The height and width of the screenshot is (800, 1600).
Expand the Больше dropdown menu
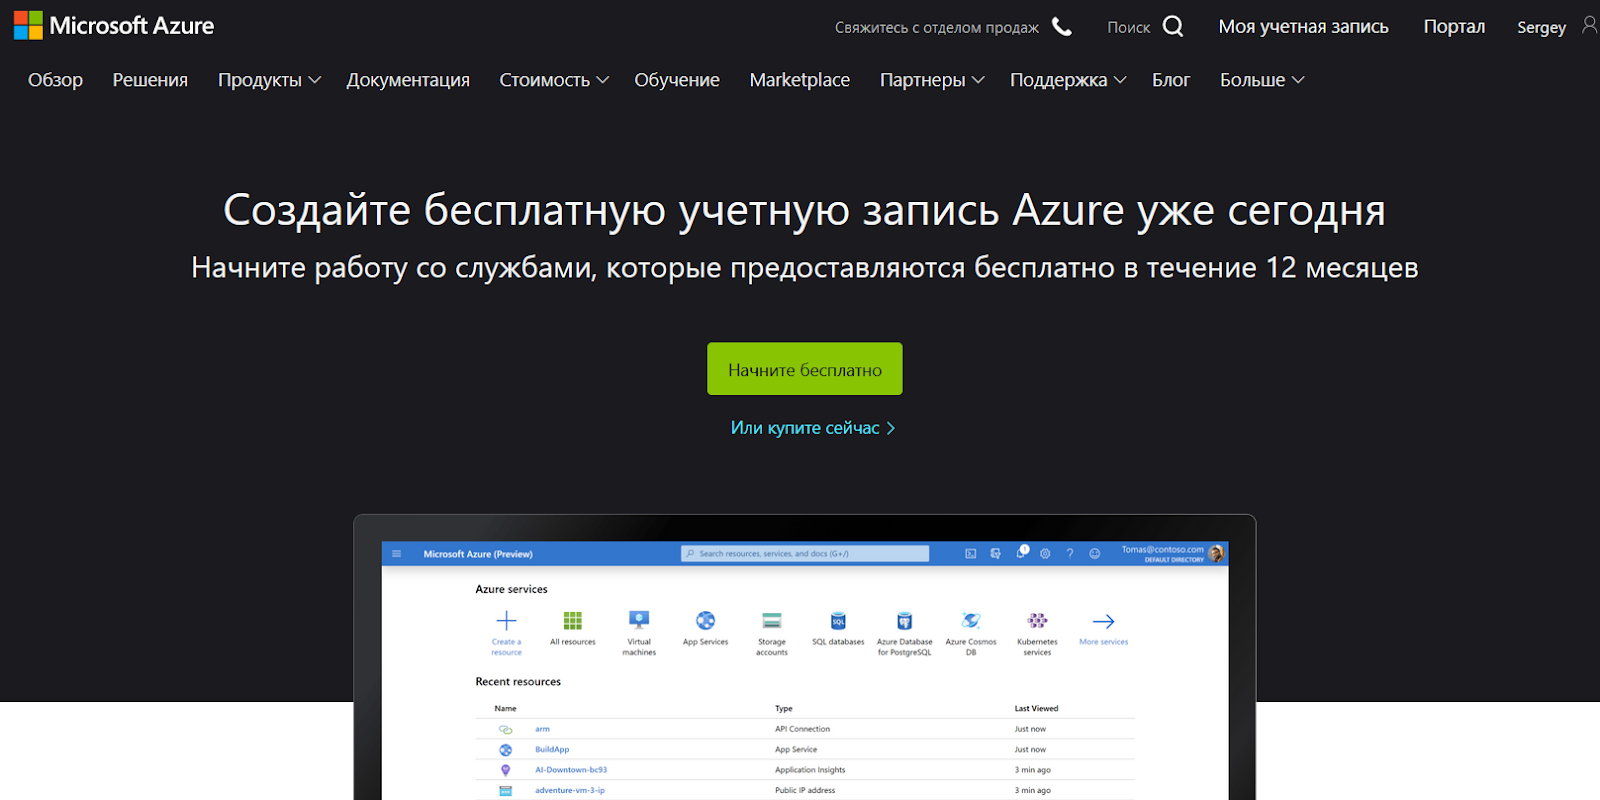pos(1262,80)
